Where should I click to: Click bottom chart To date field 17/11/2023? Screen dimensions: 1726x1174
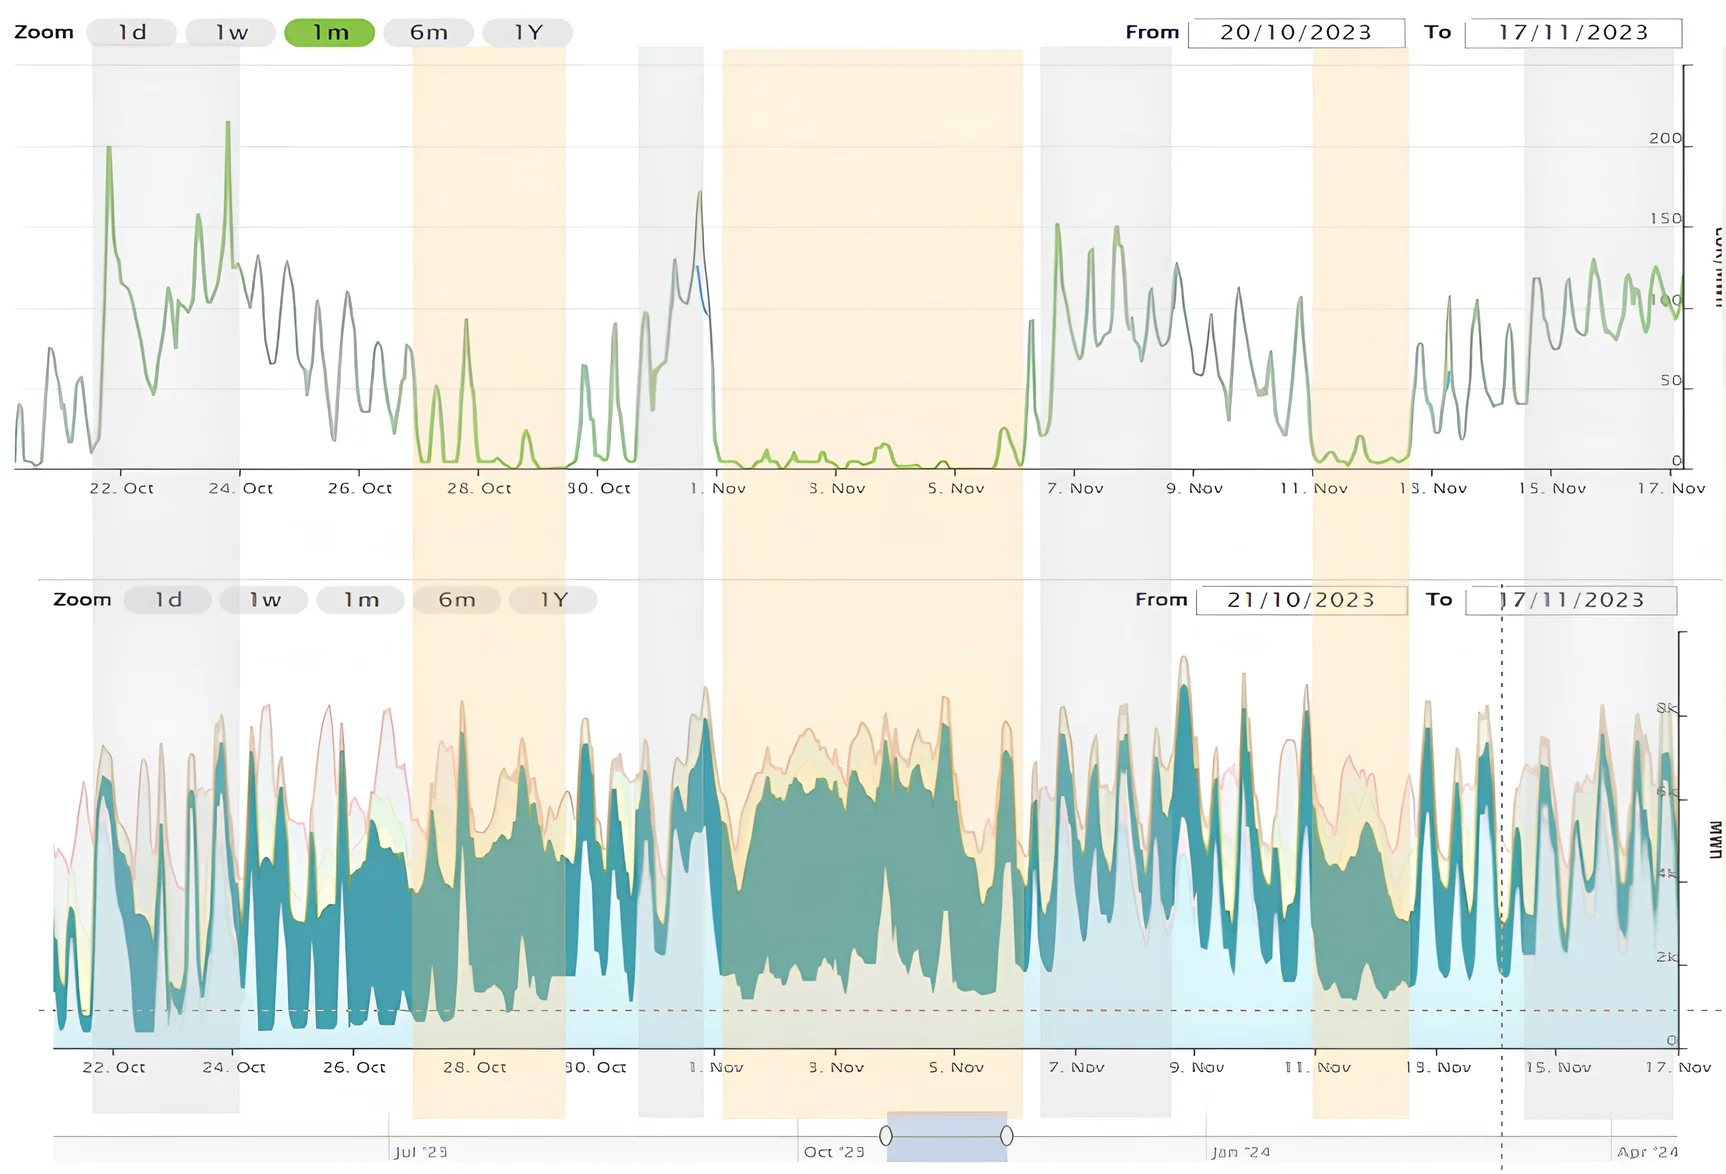pyautogui.click(x=1571, y=600)
